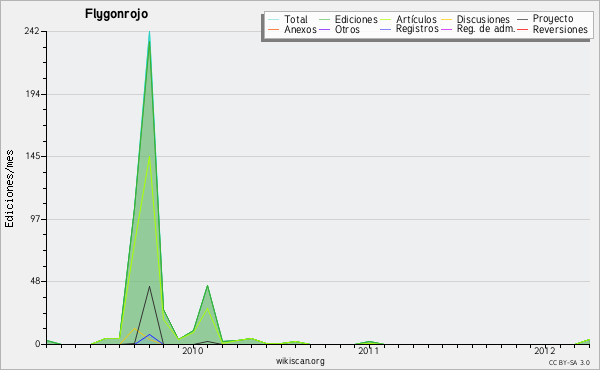Click the Artículos legend label
The width and height of the screenshot is (600, 370).
coord(416,19)
